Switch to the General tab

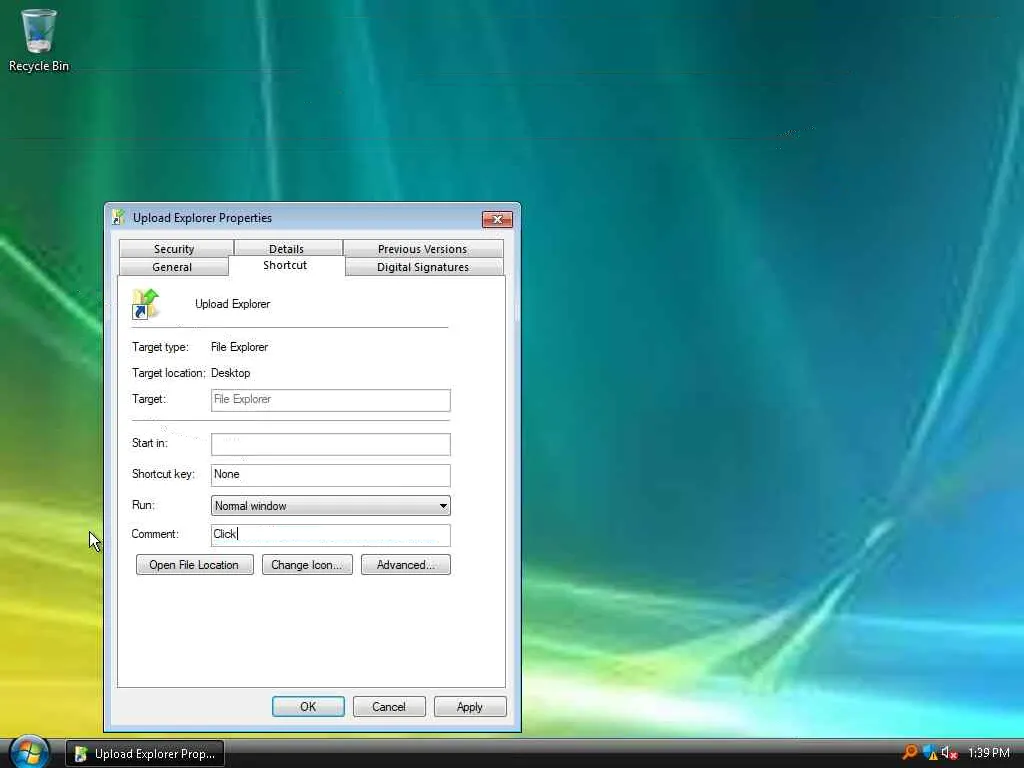click(x=172, y=266)
